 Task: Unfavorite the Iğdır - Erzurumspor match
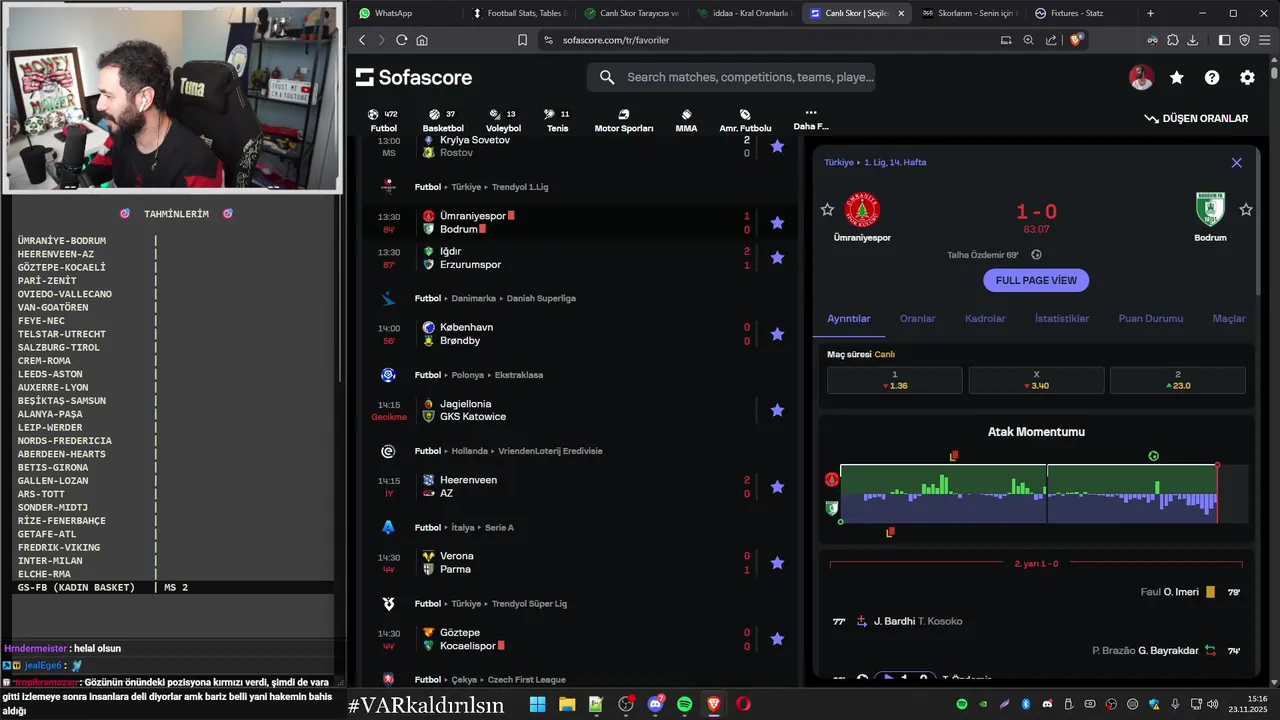[x=777, y=258]
